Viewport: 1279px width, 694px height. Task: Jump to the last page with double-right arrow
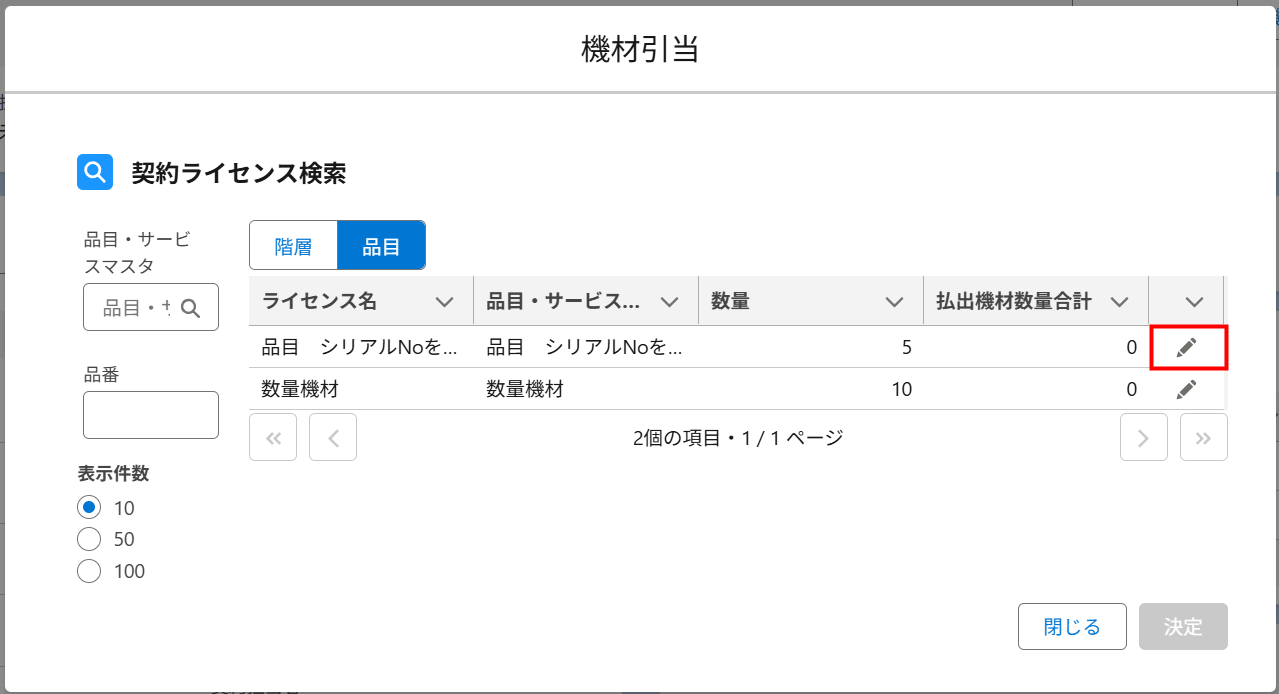(x=1203, y=437)
